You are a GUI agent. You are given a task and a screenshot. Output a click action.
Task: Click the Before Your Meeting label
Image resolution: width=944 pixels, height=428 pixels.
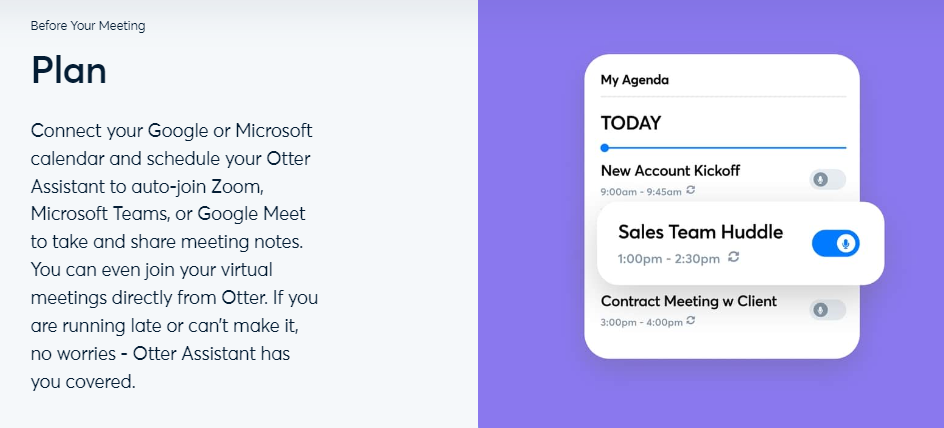pos(88,26)
